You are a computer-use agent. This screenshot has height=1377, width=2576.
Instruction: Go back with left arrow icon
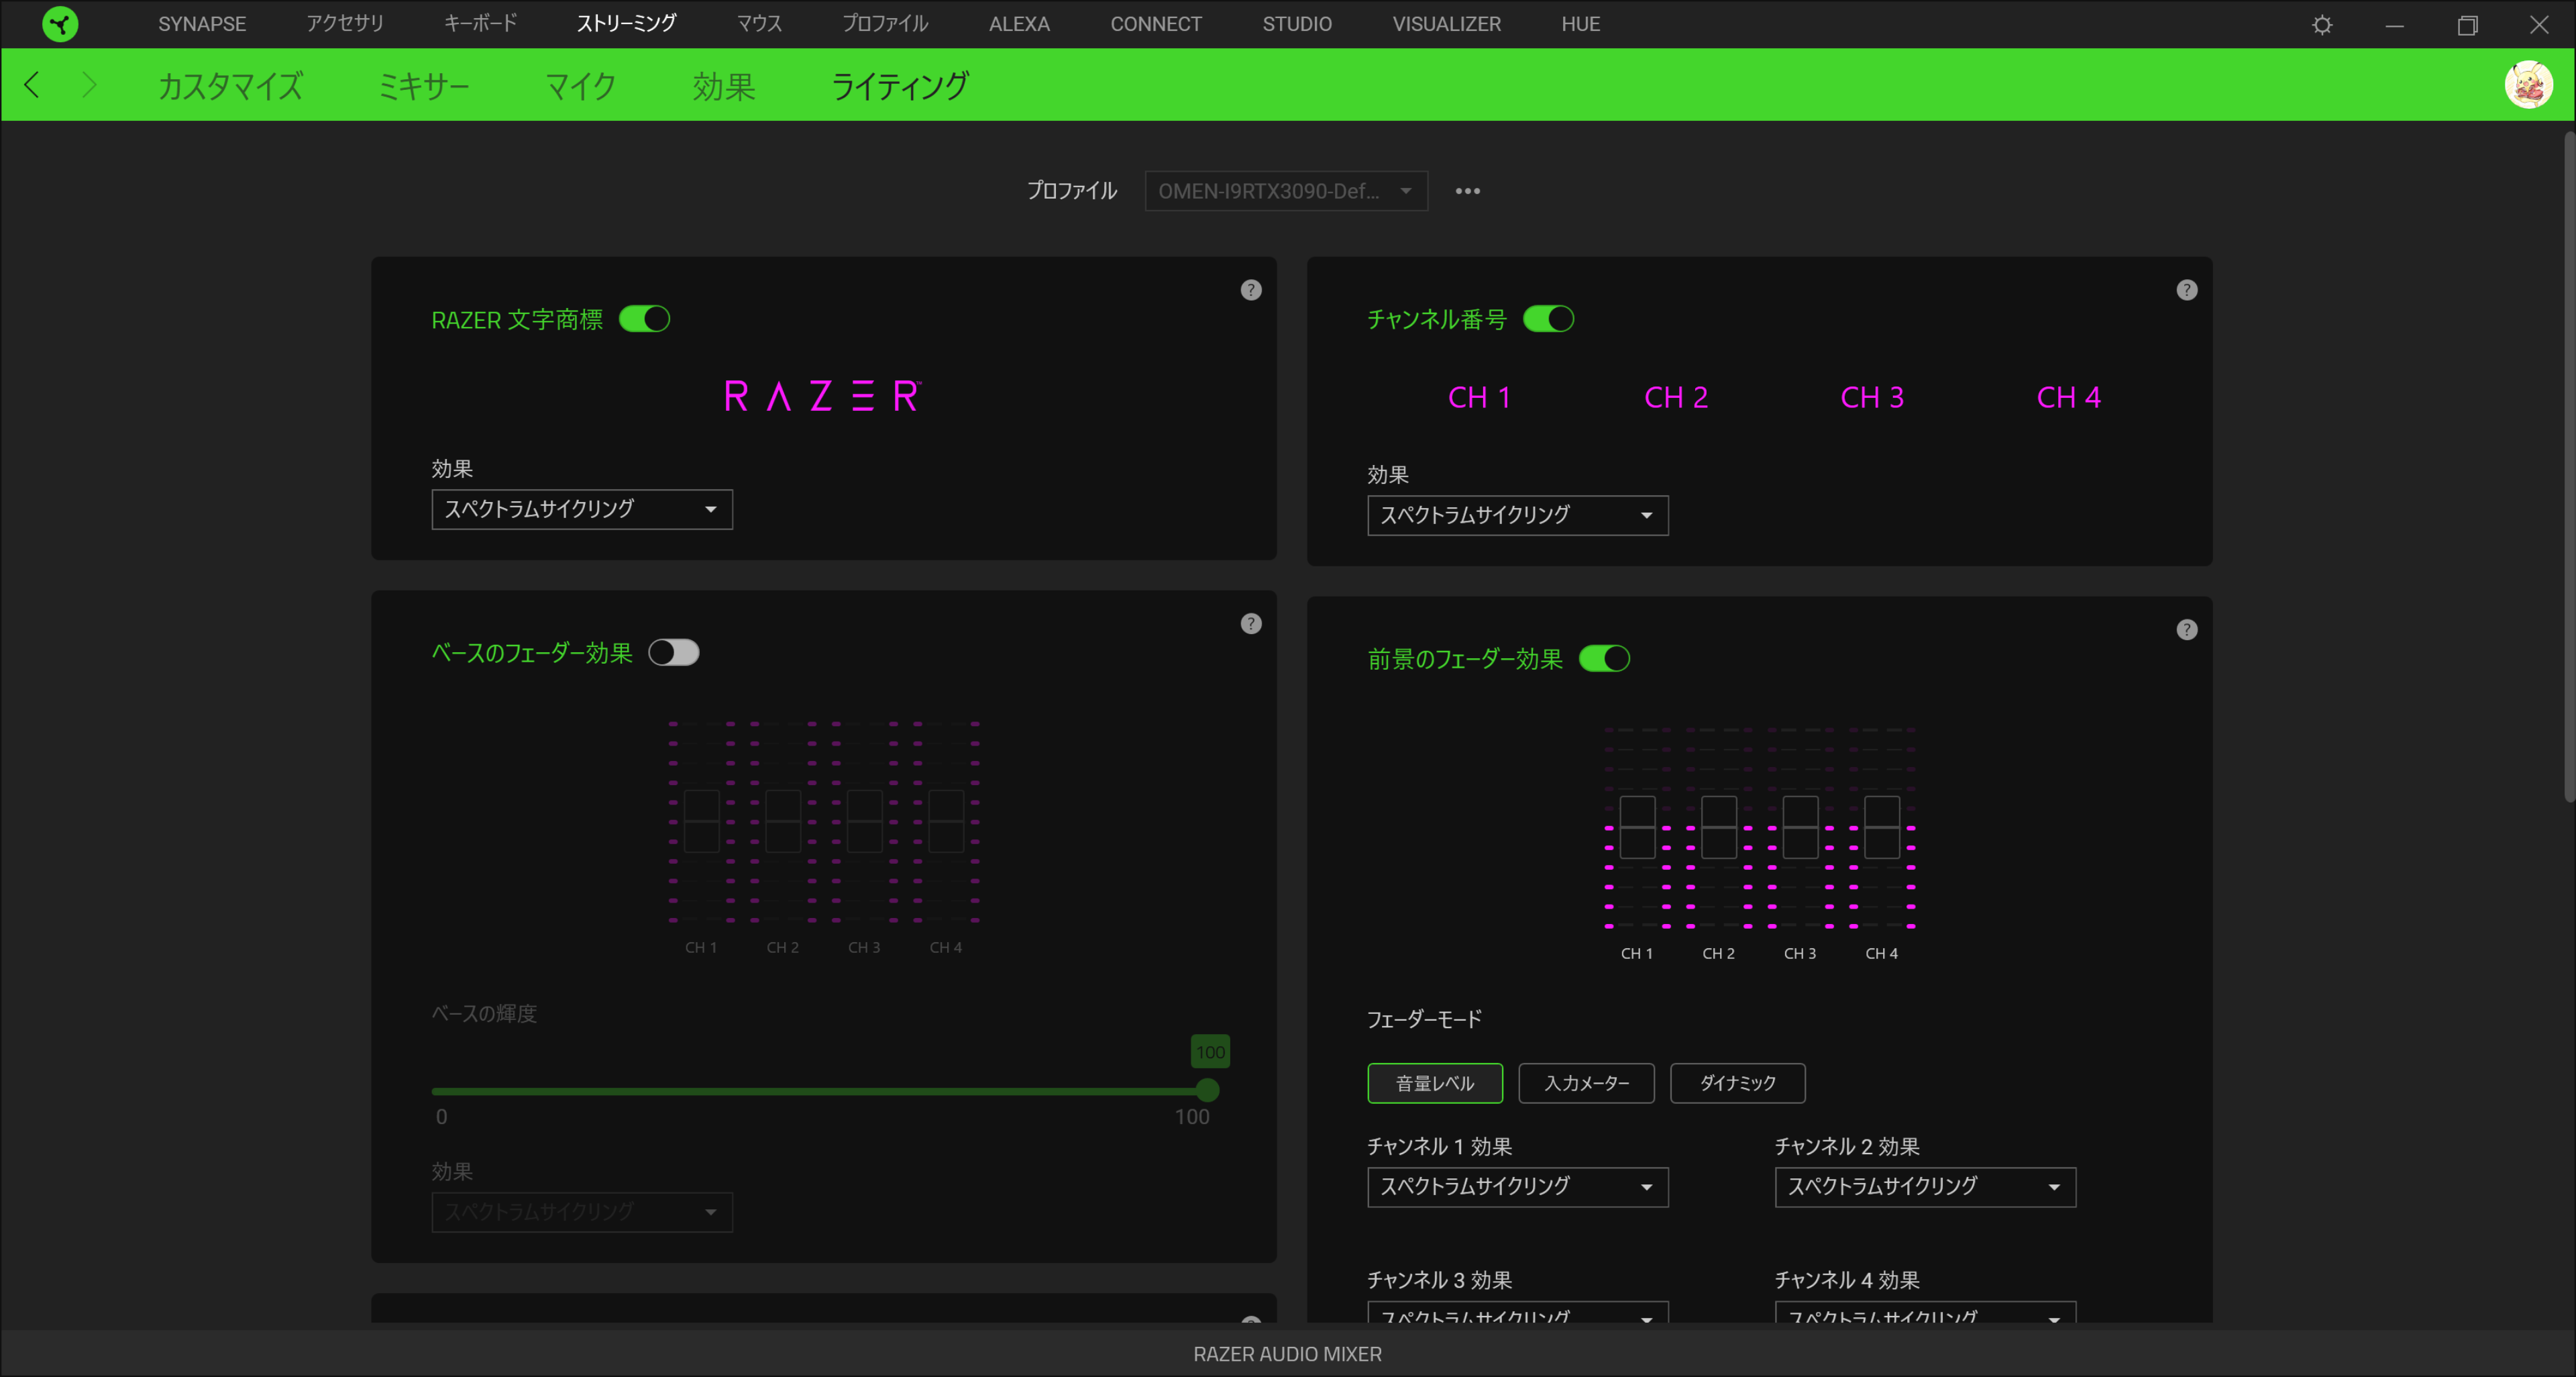click(32, 85)
